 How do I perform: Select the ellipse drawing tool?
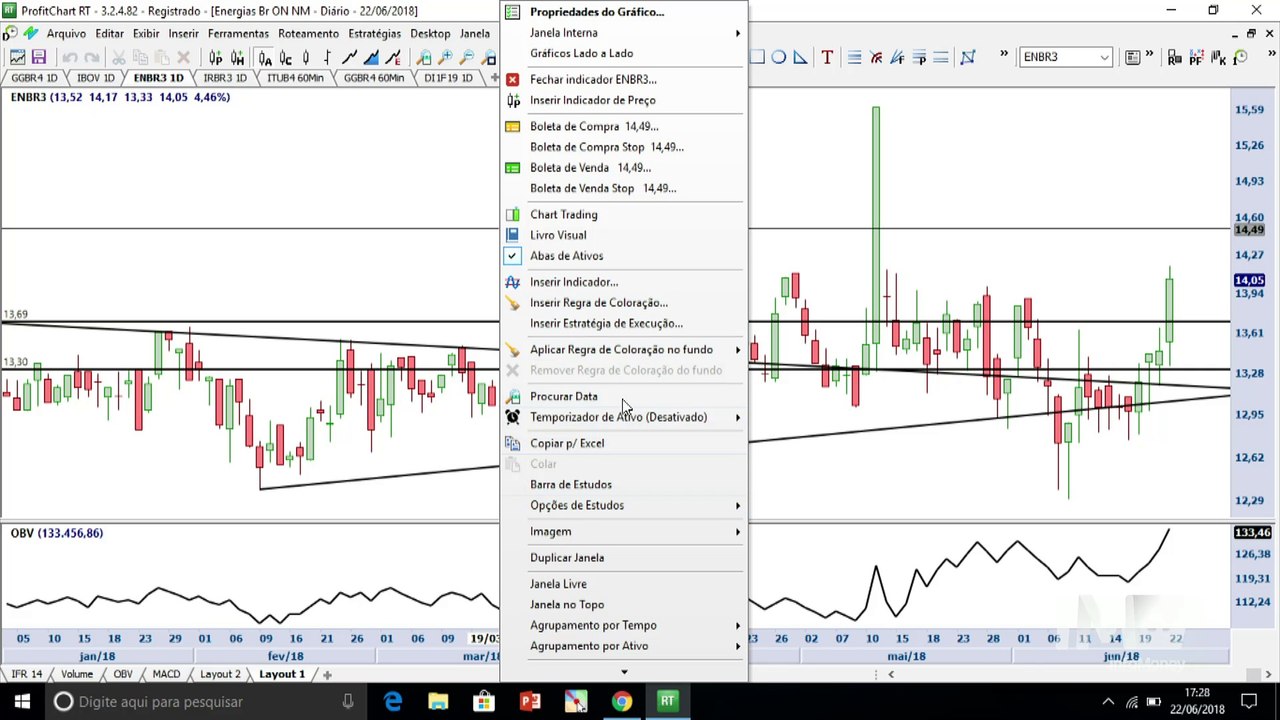(778, 57)
